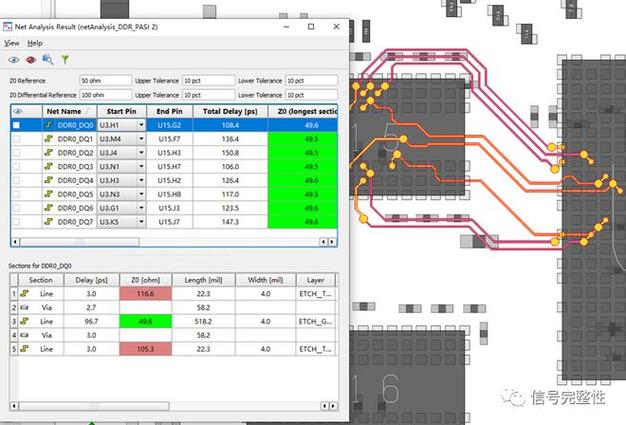Open the Start Pin dropdown for U3.K5
The height and width of the screenshot is (425, 626).
tap(141, 222)
